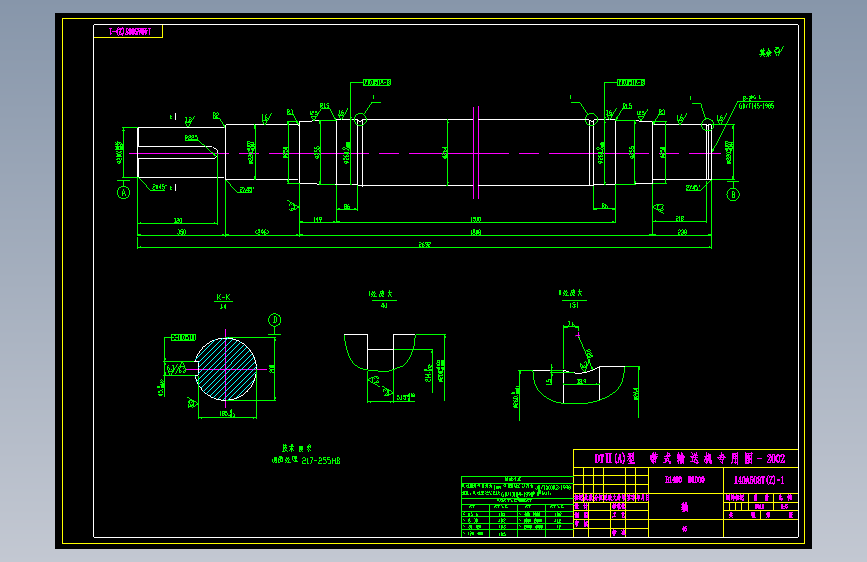The image size is (867, 562).
Task: Select the "1500" length dimension
Action: pyautogui.click(x=476, y=220)
